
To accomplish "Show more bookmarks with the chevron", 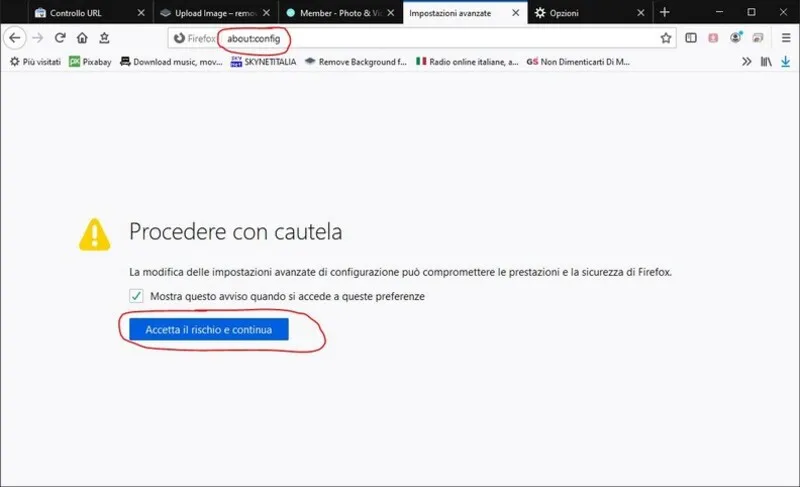I will point(747,62).
